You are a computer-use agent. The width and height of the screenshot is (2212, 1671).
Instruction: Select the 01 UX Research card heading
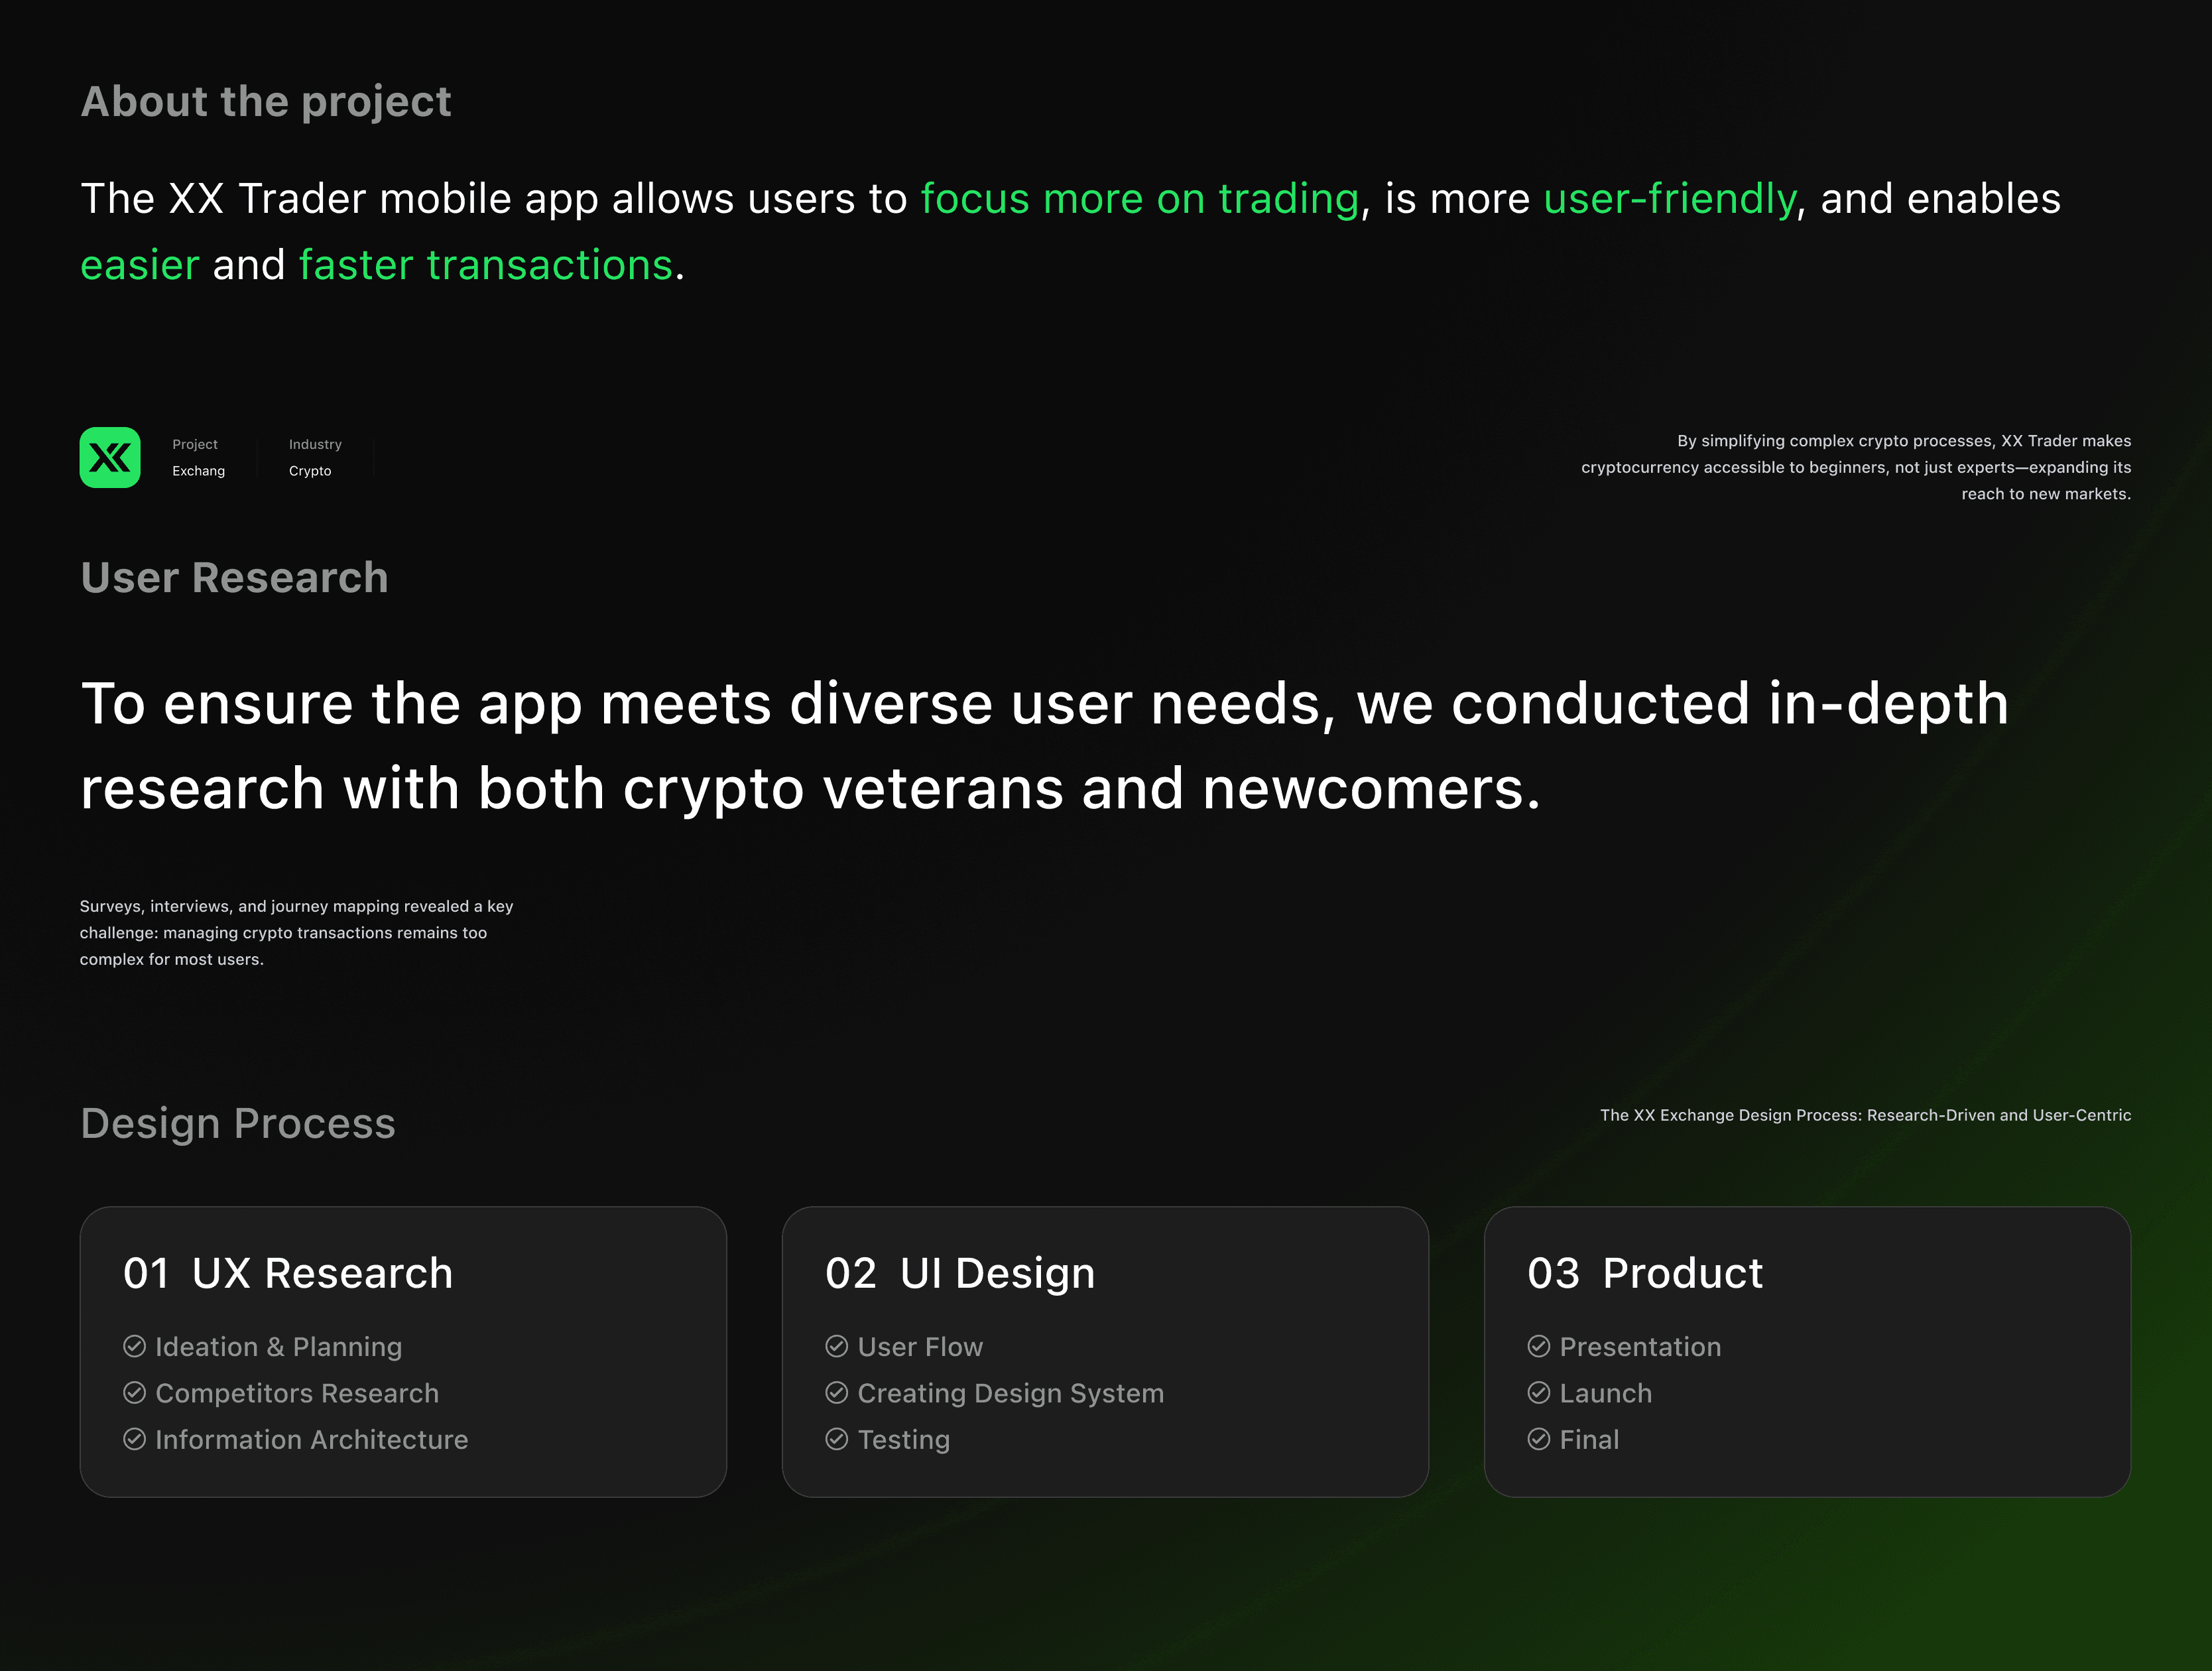coord(288,1273)
